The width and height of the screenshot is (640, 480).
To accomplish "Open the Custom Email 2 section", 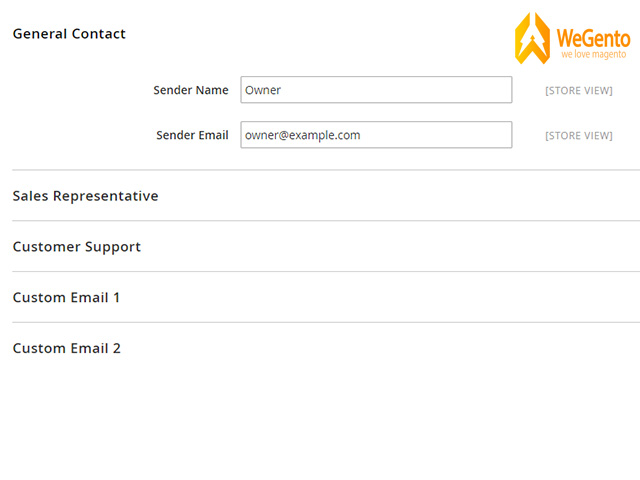I will pyautogui.click(x=67, y=348).
